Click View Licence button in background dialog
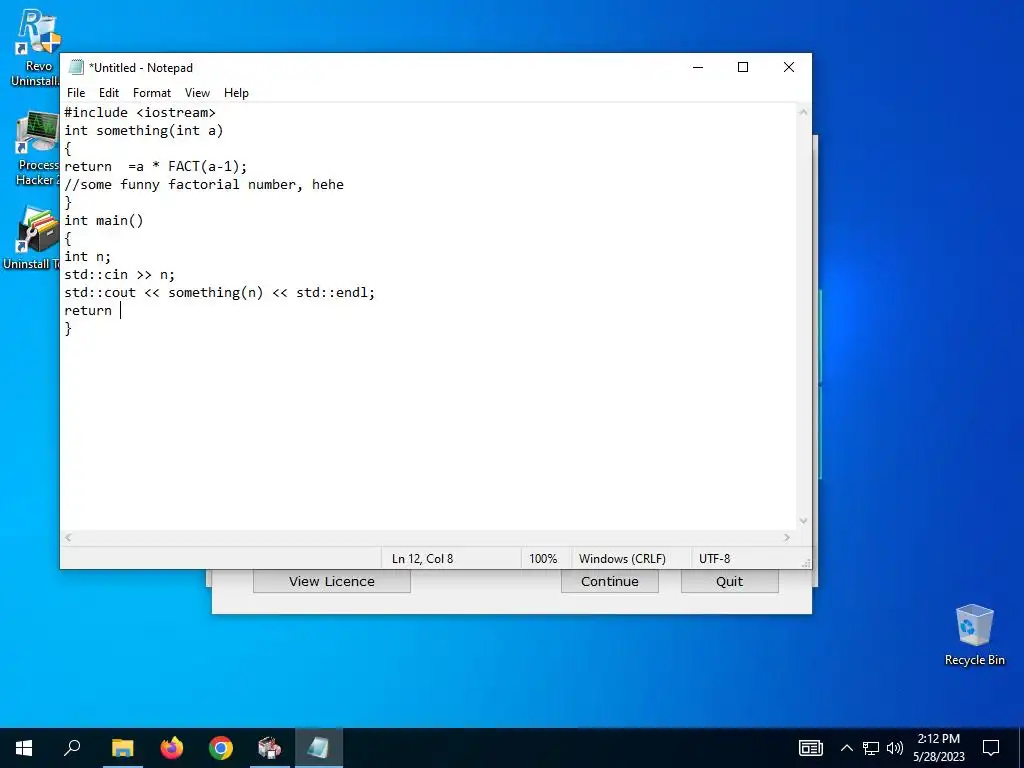 point(332,581)
